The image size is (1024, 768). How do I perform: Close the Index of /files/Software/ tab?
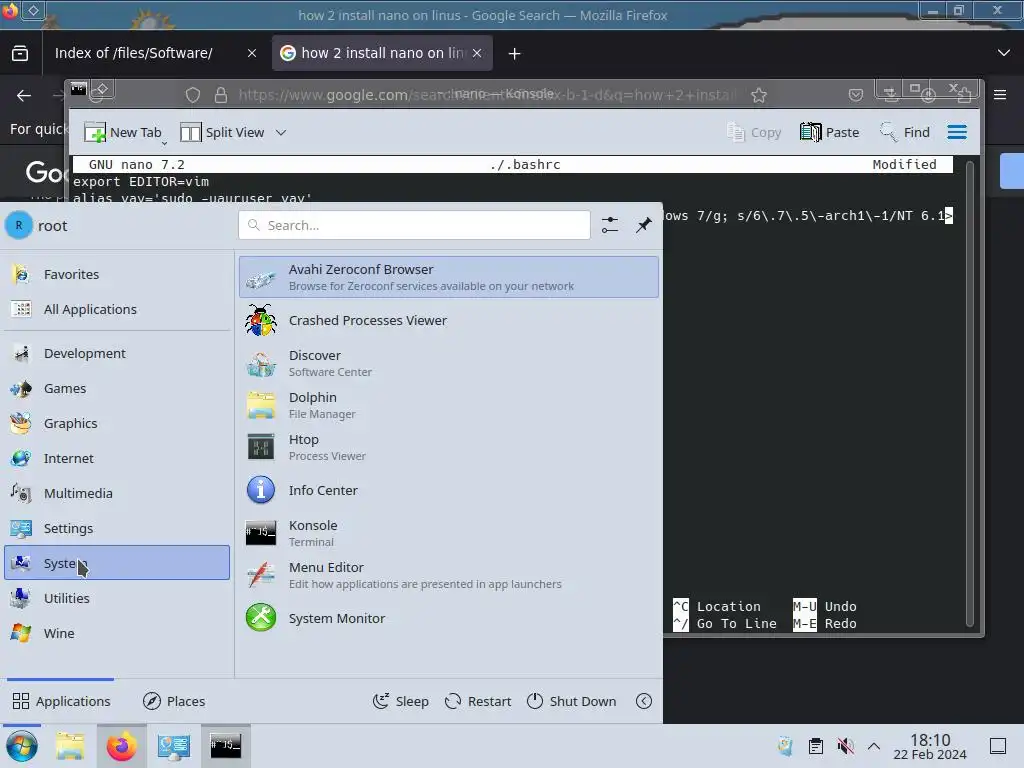(251, 53)
